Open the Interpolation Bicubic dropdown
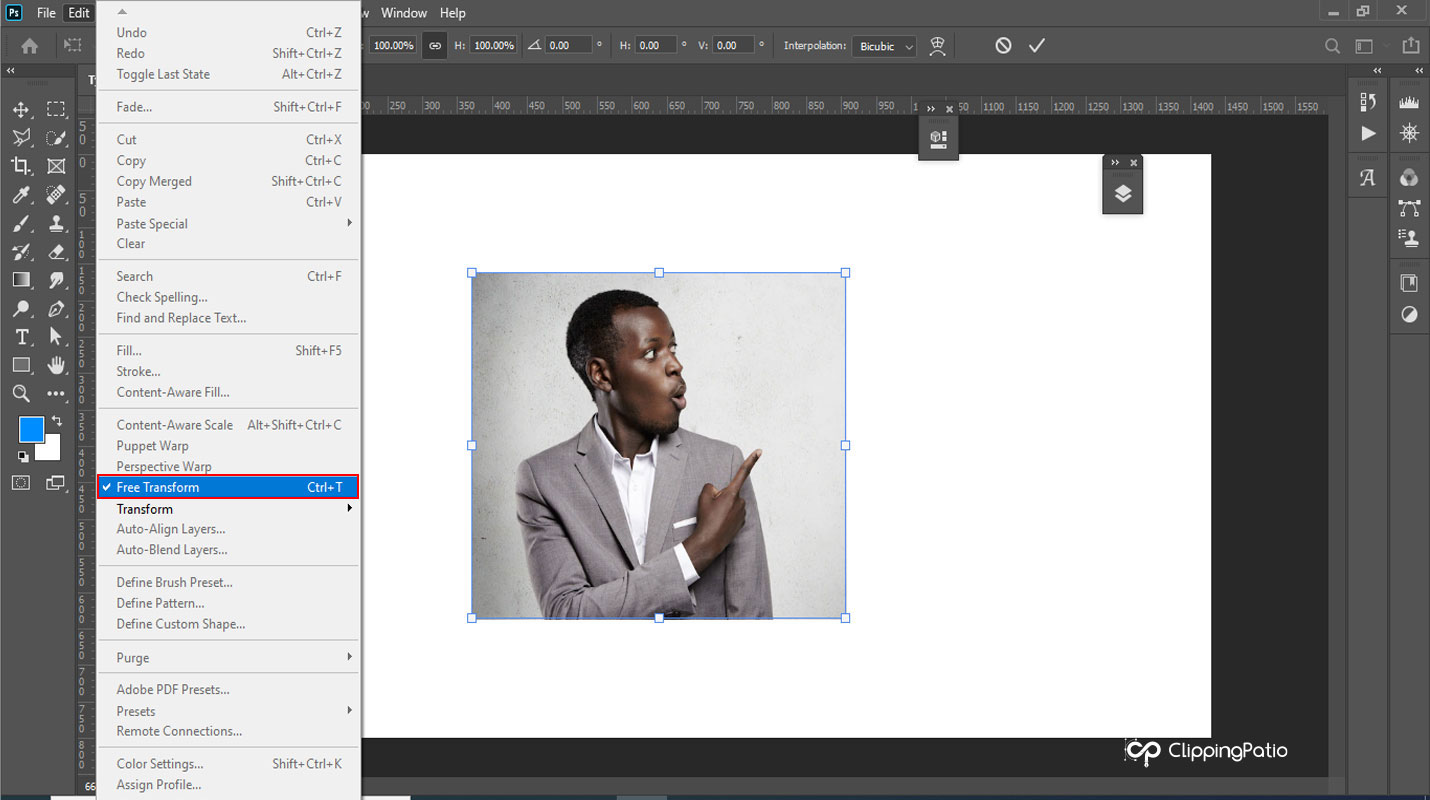 tap(884, 46)
